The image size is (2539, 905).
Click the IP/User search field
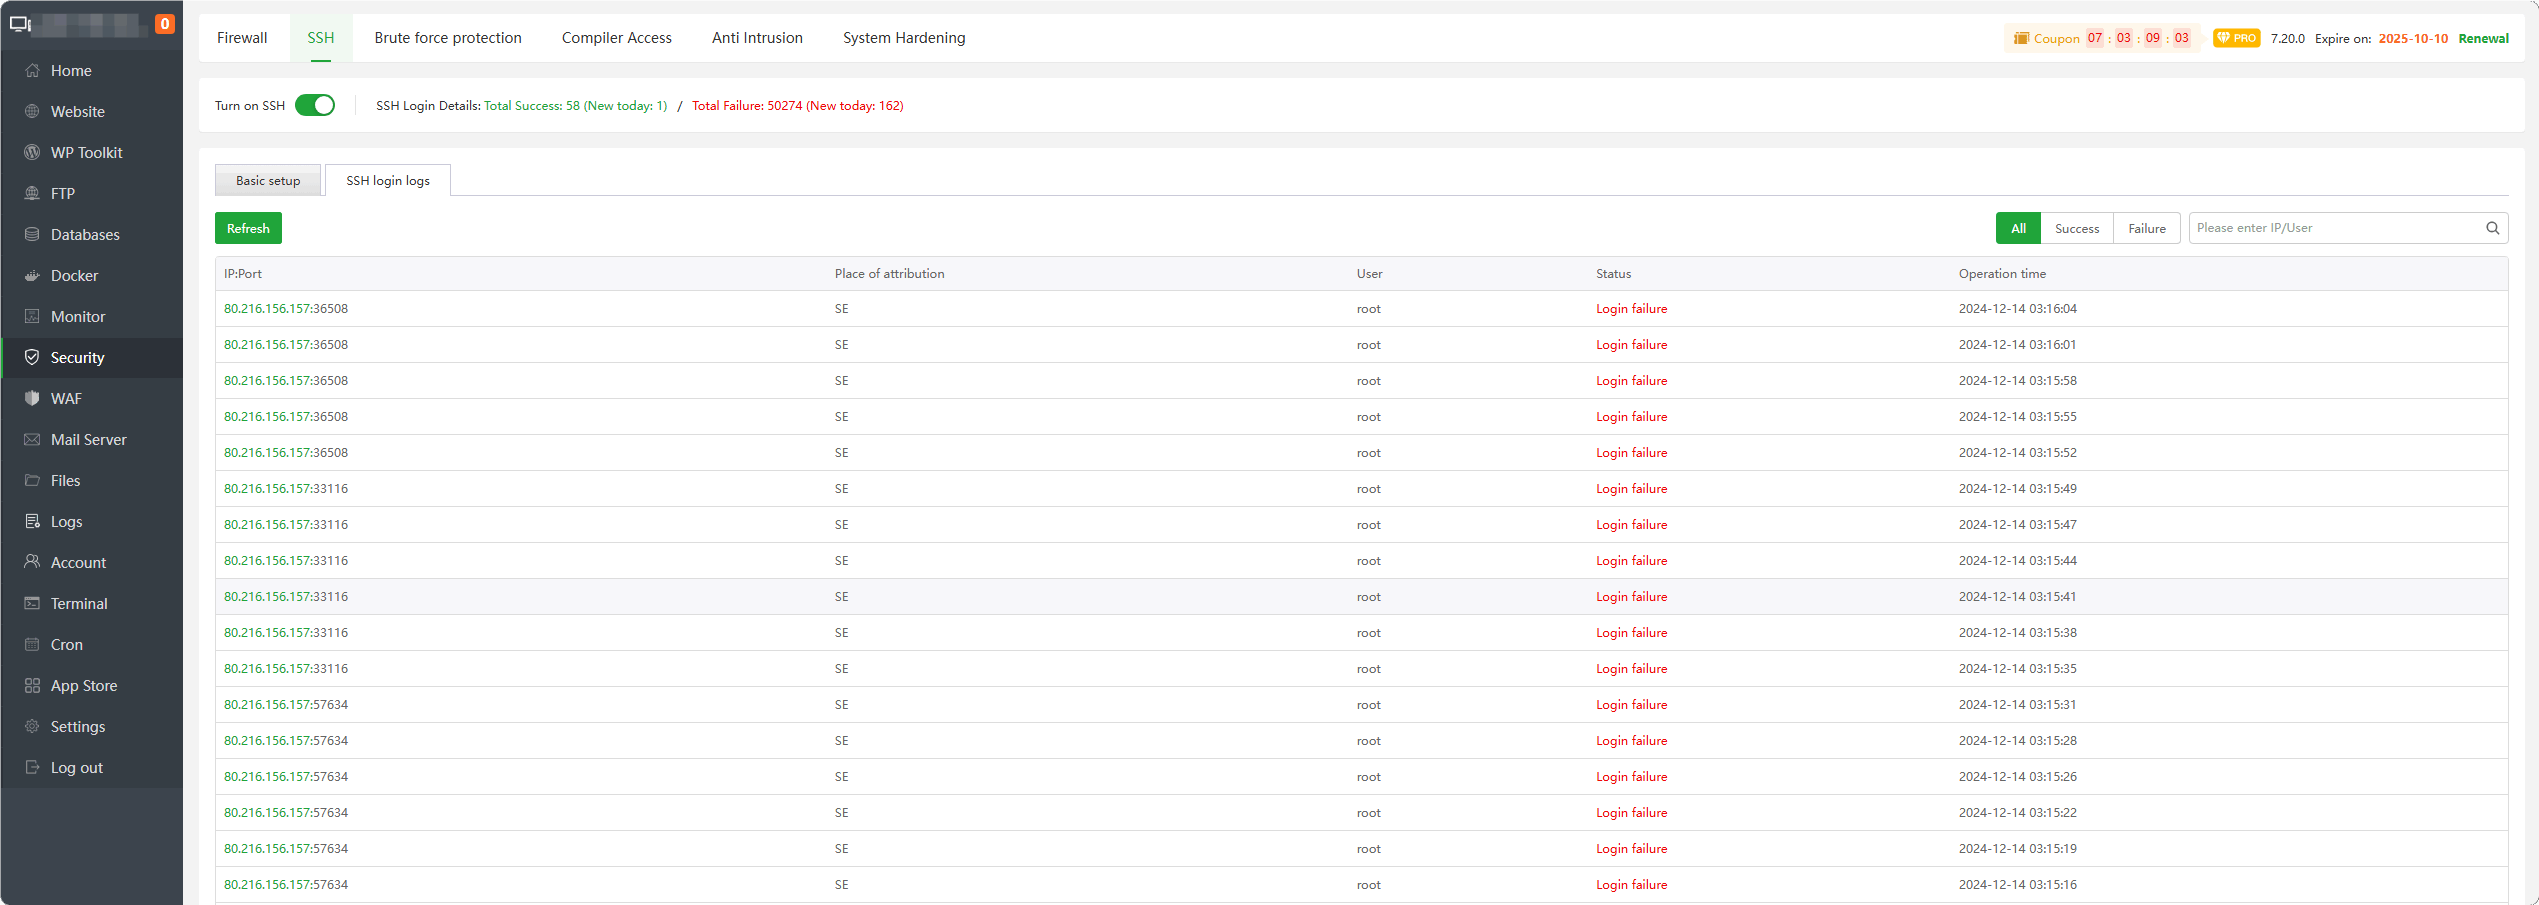pyautogui.click(x=2335, y=228)
